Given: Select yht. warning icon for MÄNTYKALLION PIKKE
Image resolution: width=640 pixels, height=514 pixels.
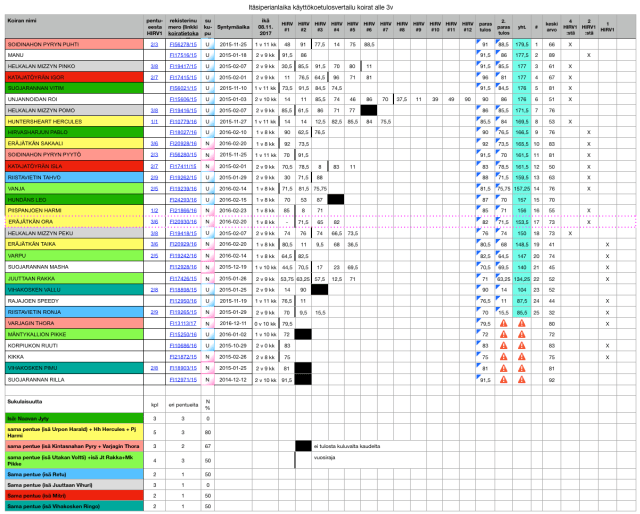Looking at the screenshot, I should (x=523, y=334).
